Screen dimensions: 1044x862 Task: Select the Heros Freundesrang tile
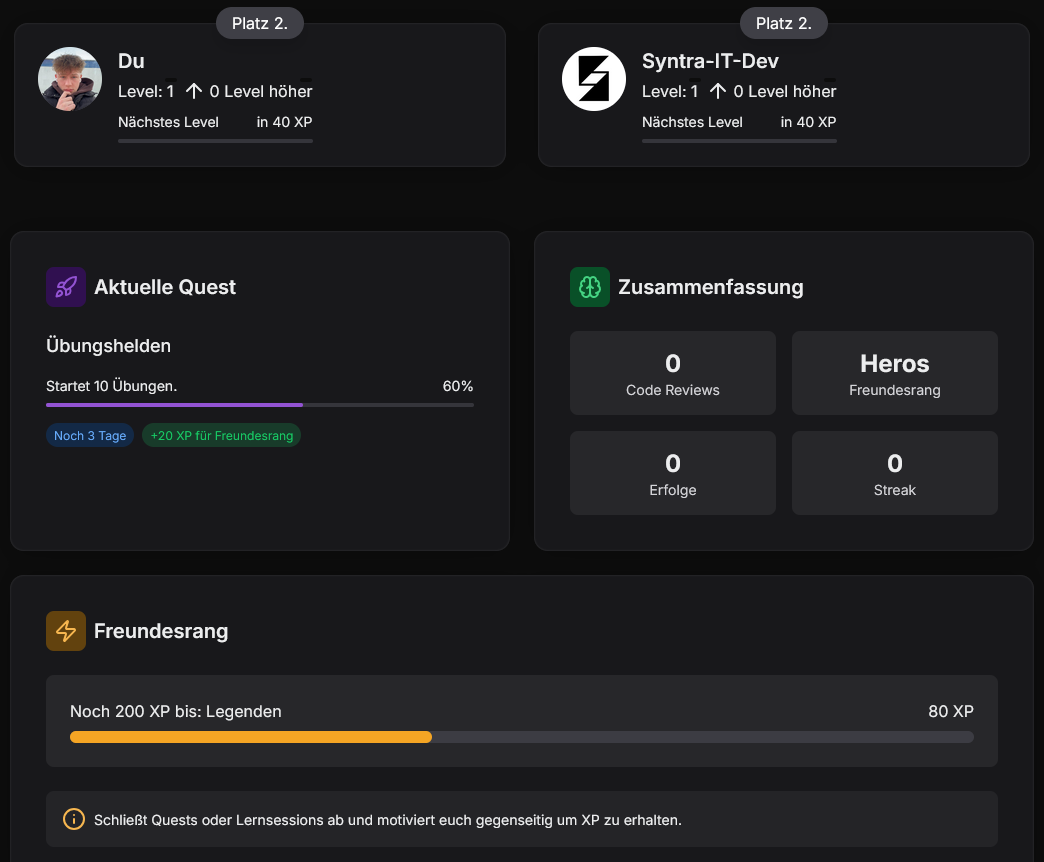pos(894,373)
